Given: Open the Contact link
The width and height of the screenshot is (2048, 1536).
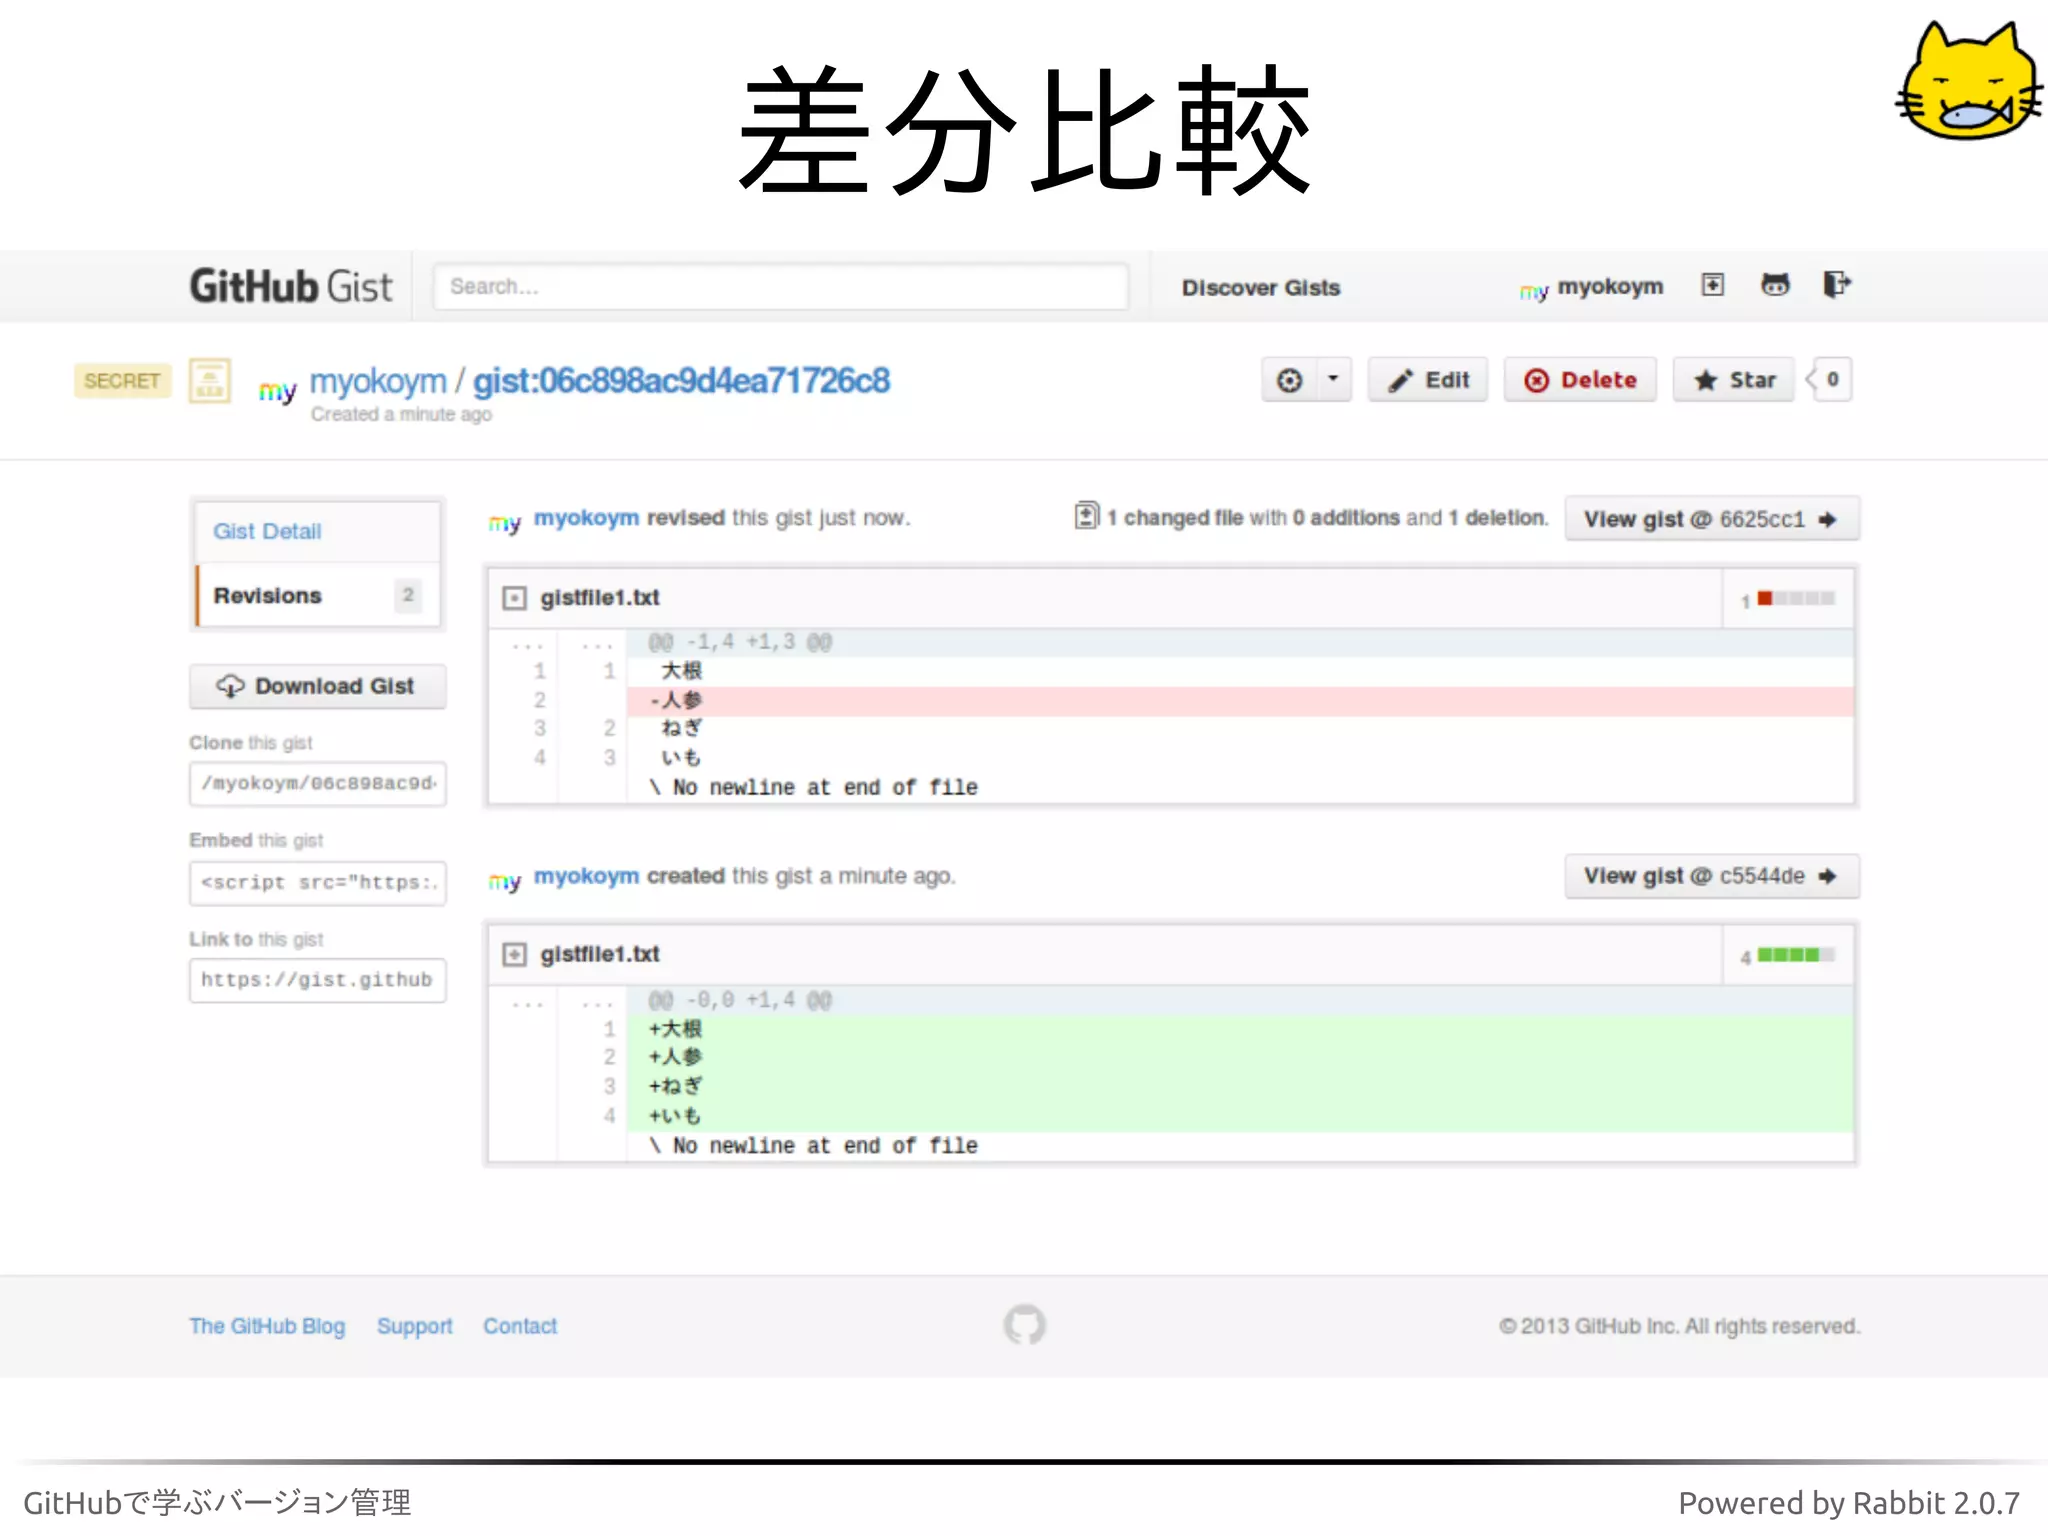Looking at the screenshot, I should [520, 1326].
